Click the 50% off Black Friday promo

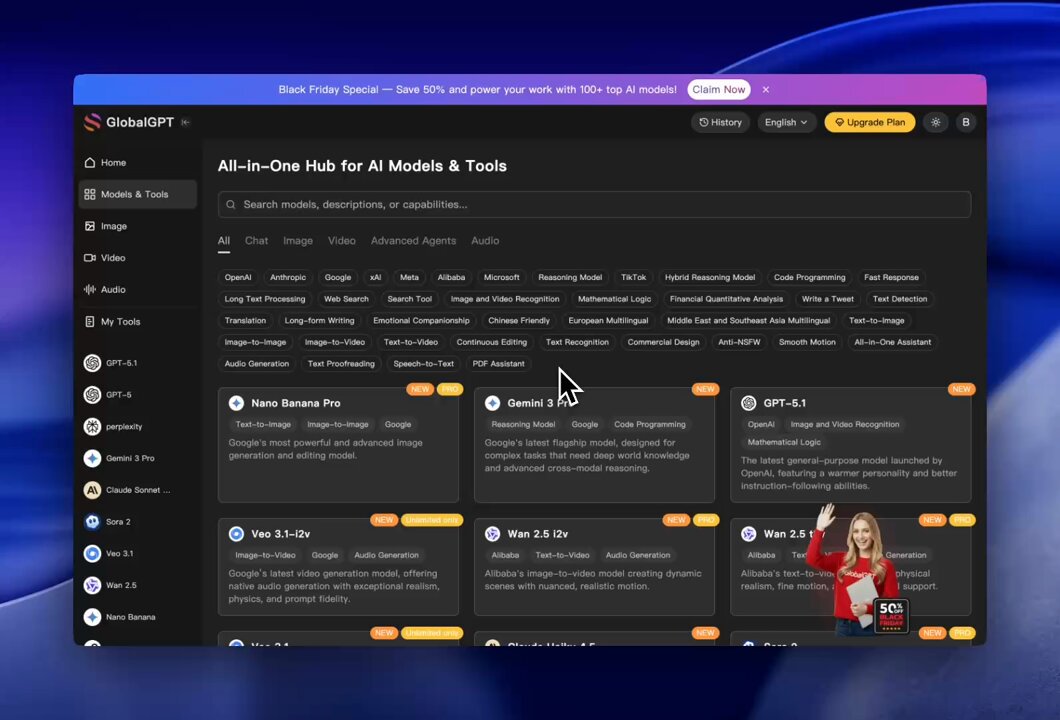point(891,615)
